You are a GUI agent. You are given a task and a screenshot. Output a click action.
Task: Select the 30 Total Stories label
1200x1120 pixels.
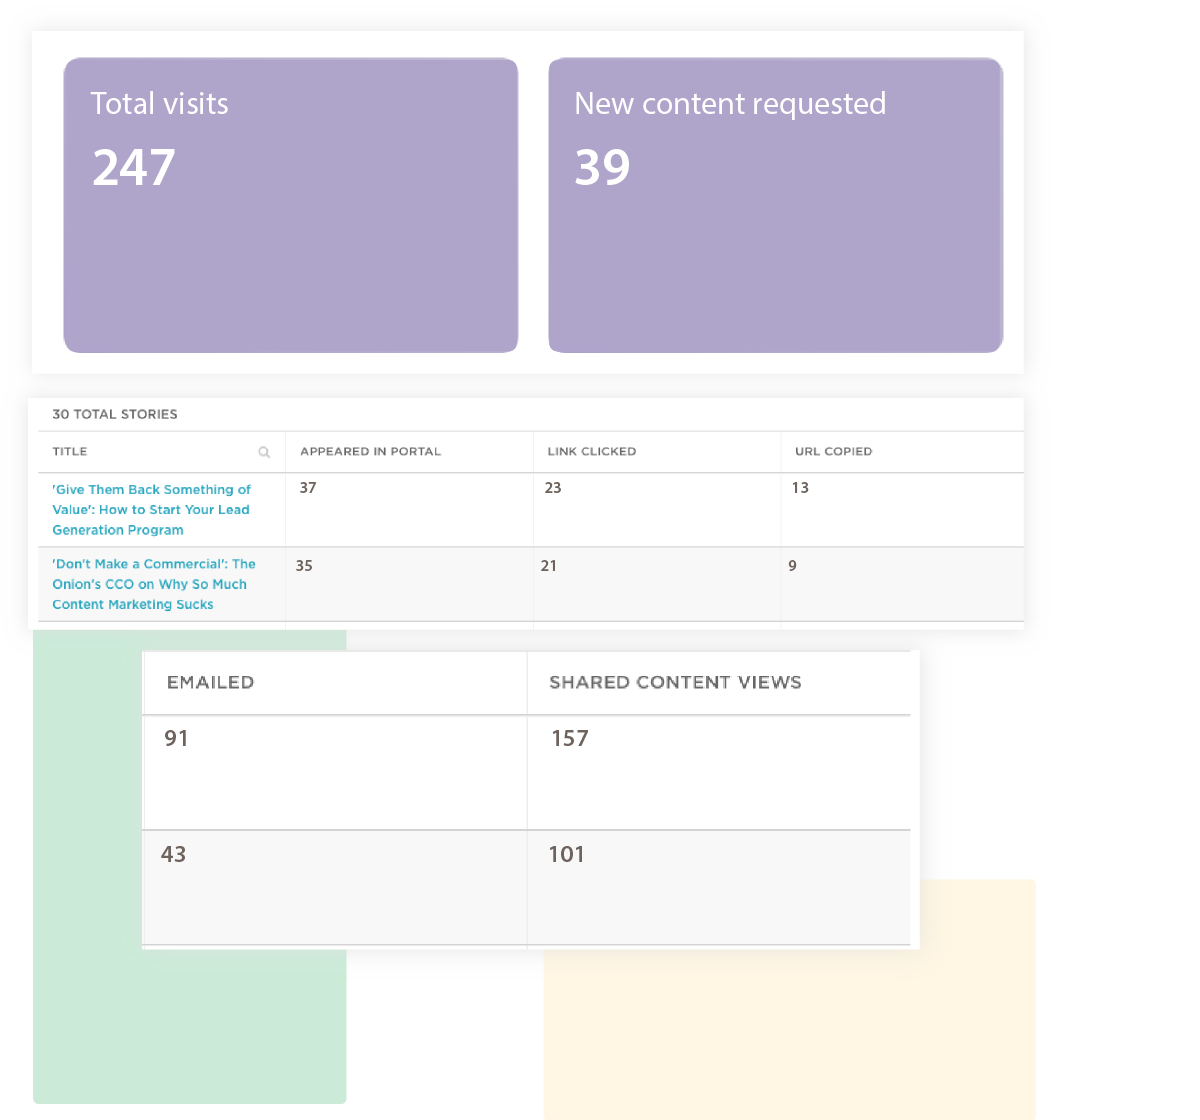tap(114, 414)
